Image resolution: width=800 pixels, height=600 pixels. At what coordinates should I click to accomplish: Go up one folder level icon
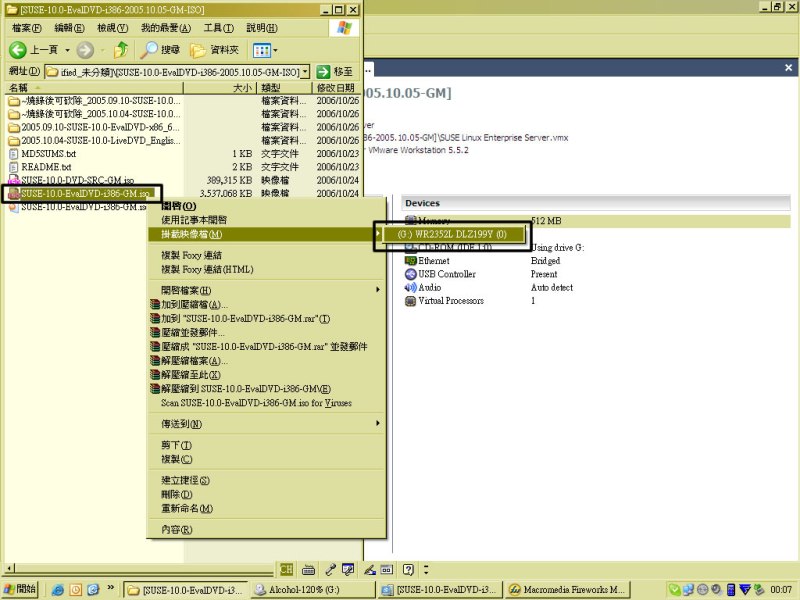pyautogui.click(x=121, y=49)
